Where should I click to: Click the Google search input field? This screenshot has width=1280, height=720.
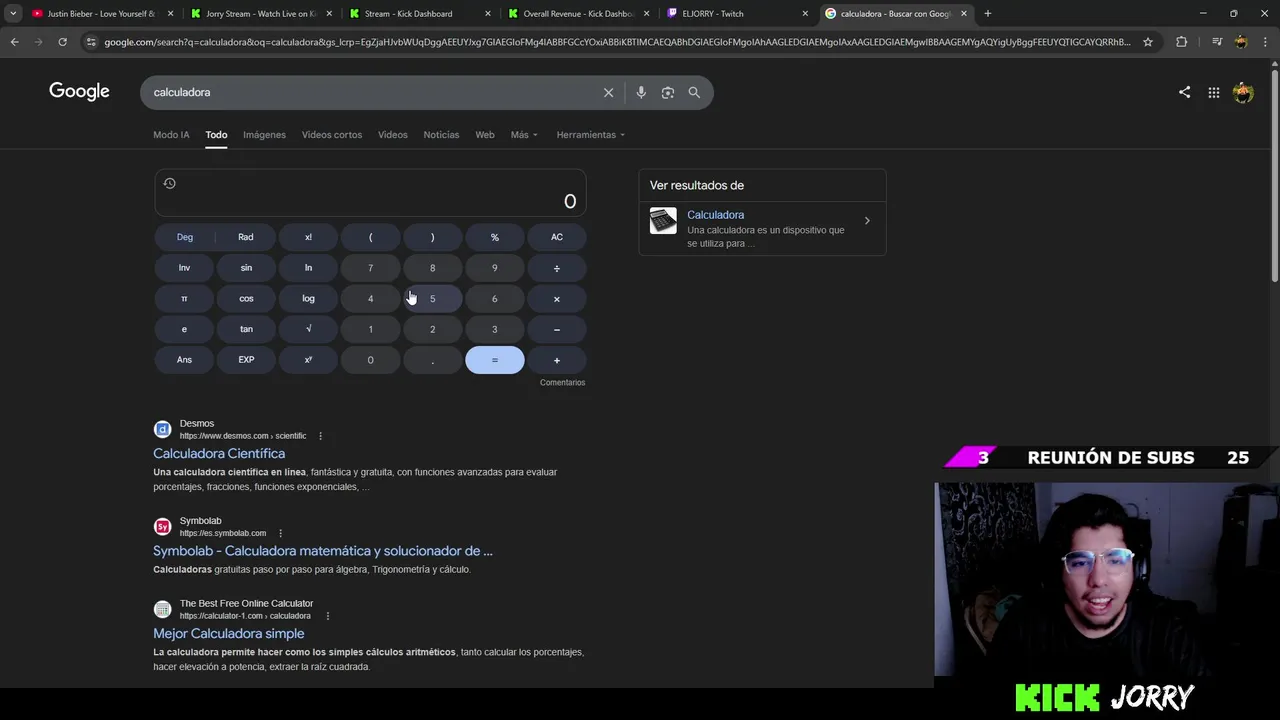tap(370, 92)
